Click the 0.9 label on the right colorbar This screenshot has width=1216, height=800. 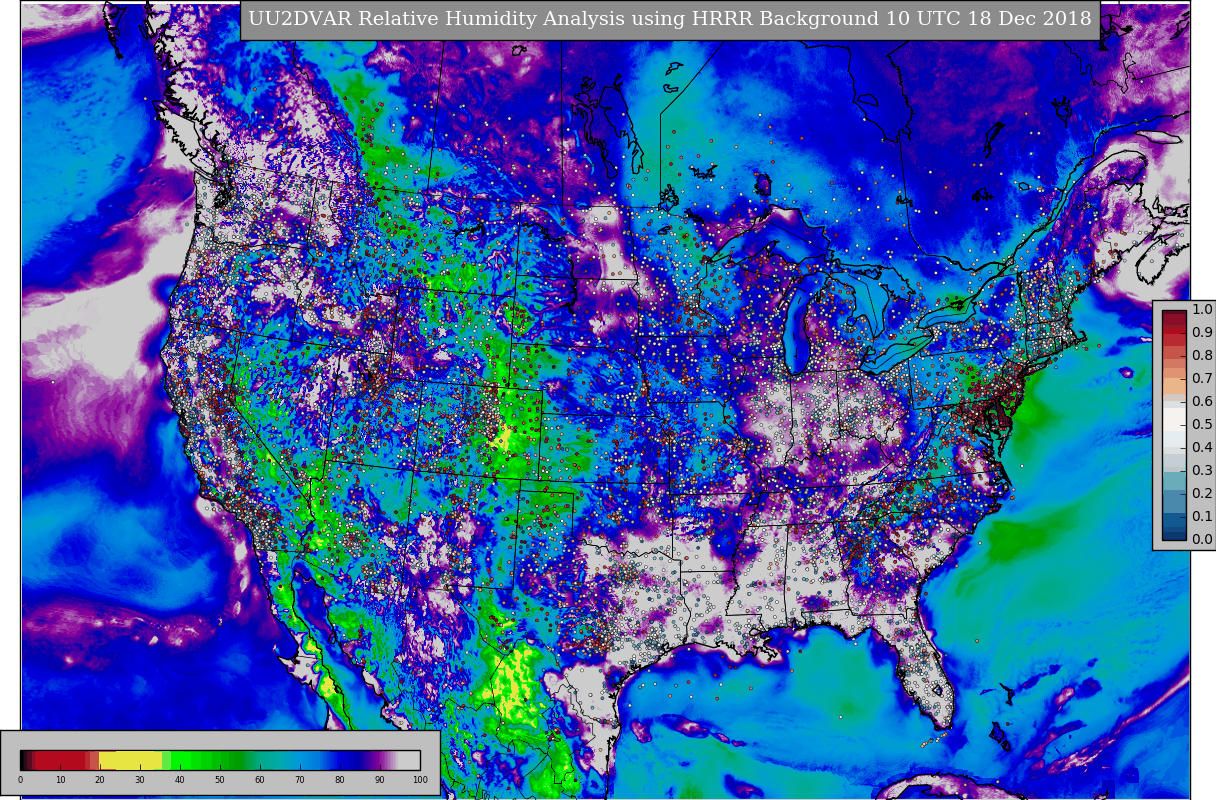point(1202,332)
